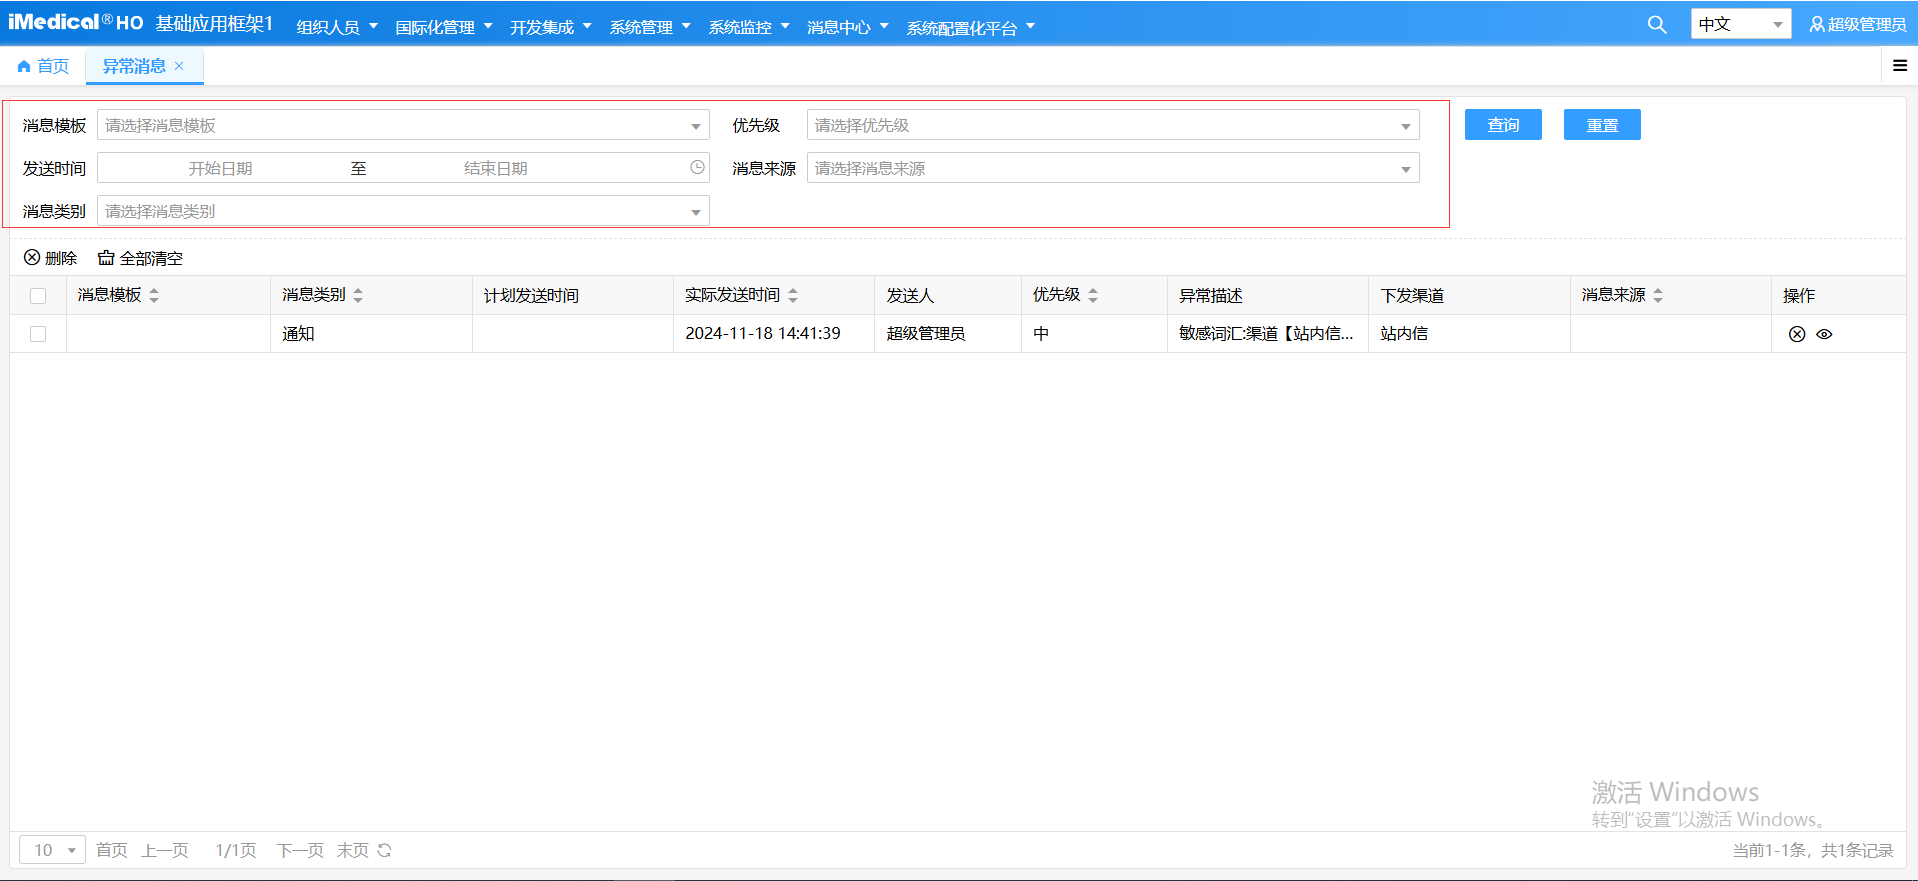
Task: Click the 重置 button
Action: (x=1601, y=125)
